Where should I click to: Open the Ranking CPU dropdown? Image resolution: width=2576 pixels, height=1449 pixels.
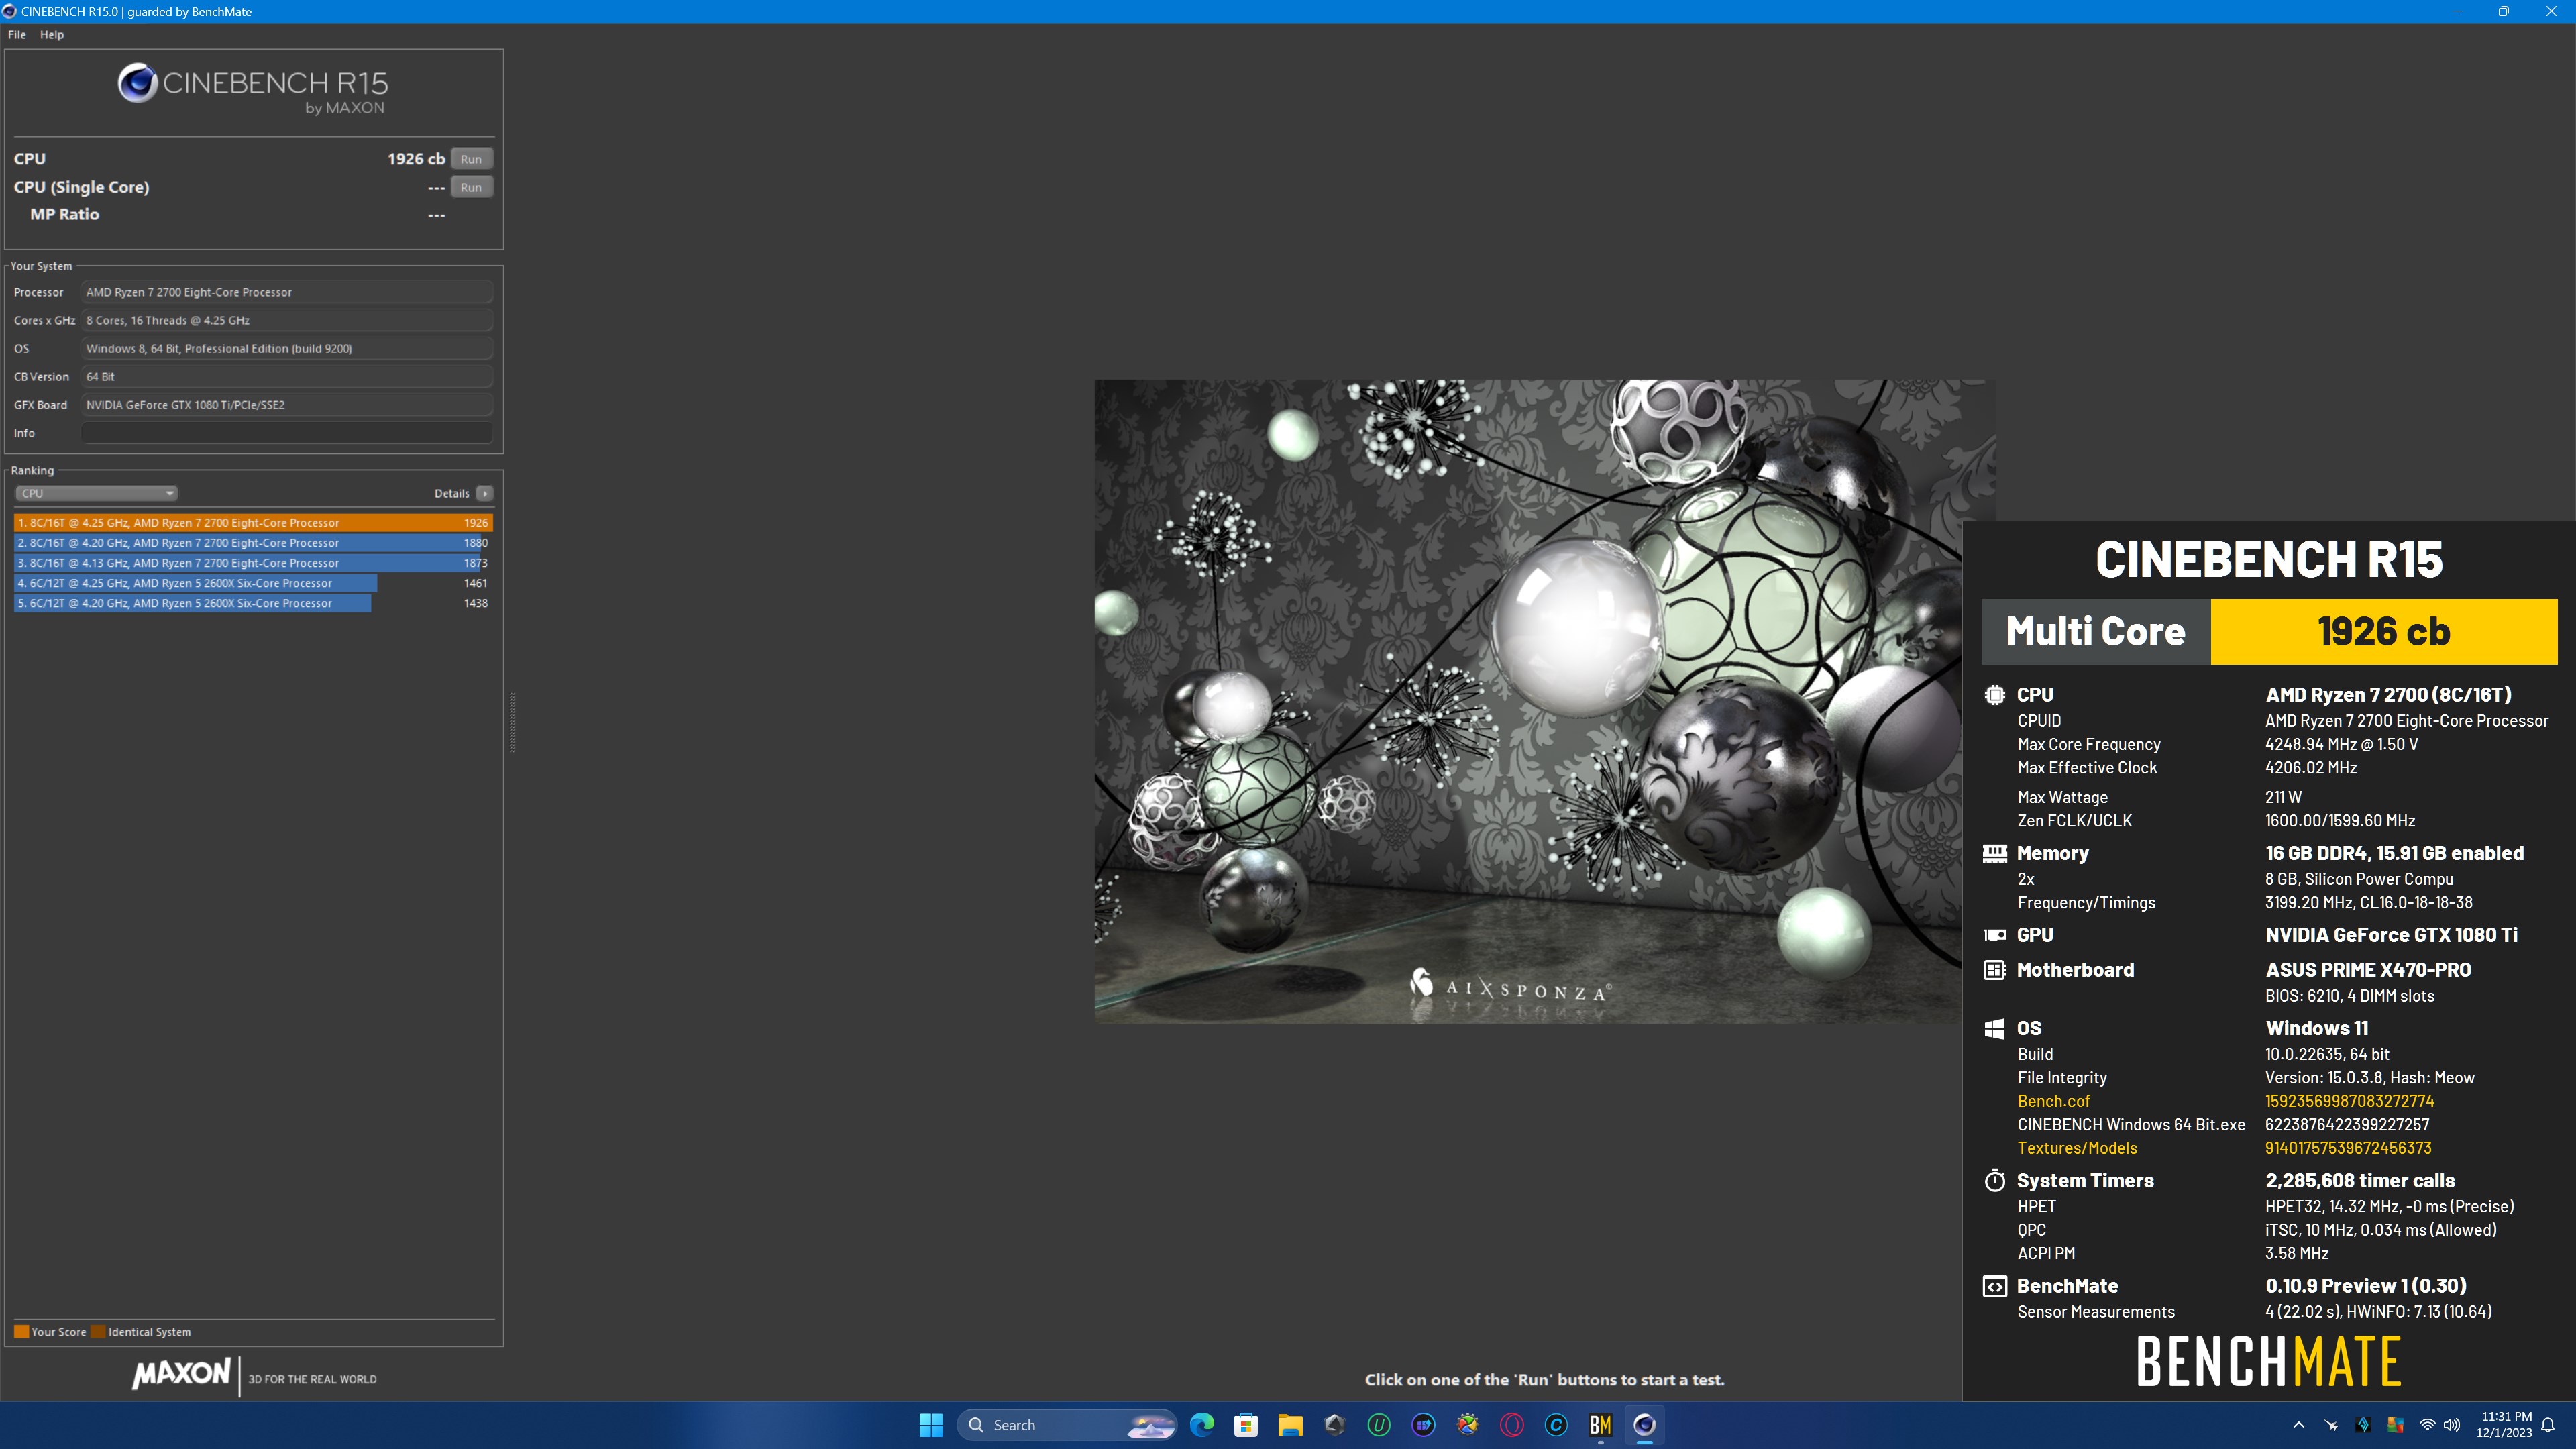pyautogui.click(x=97, y=493)
